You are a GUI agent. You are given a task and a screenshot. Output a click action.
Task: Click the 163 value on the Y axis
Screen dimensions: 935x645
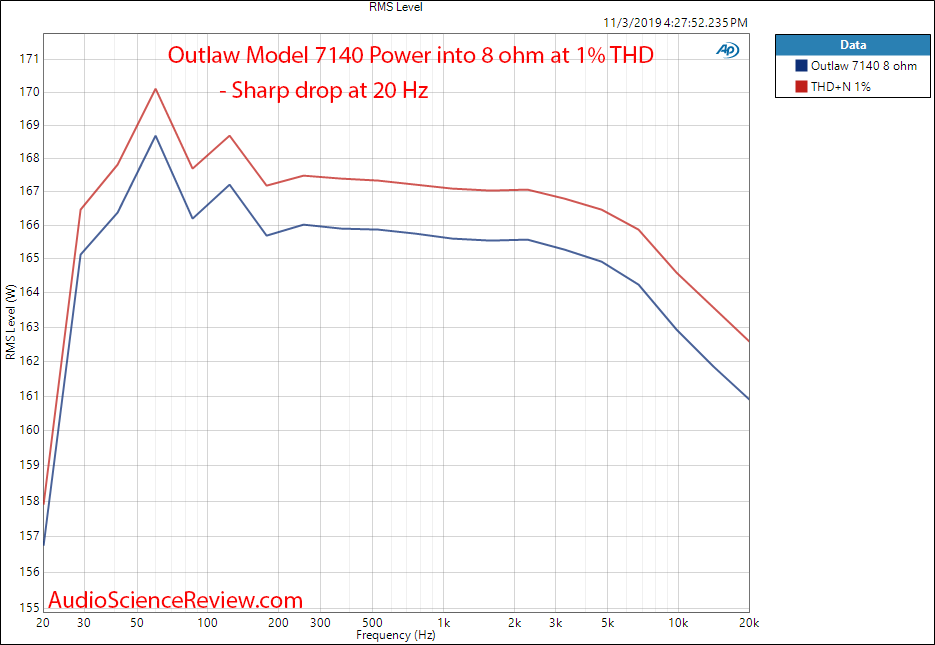(x=30, y=327)
